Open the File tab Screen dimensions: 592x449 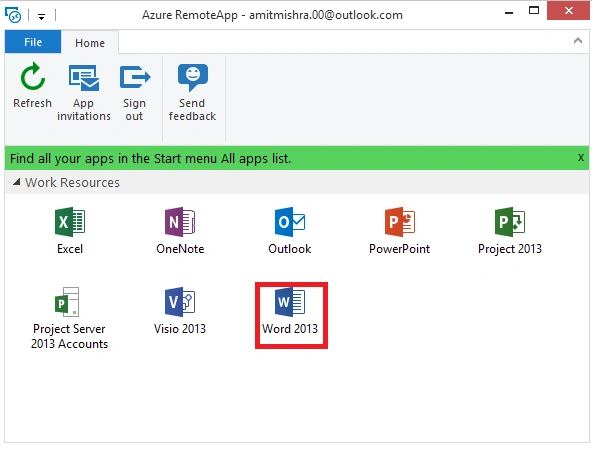point(33,42)
